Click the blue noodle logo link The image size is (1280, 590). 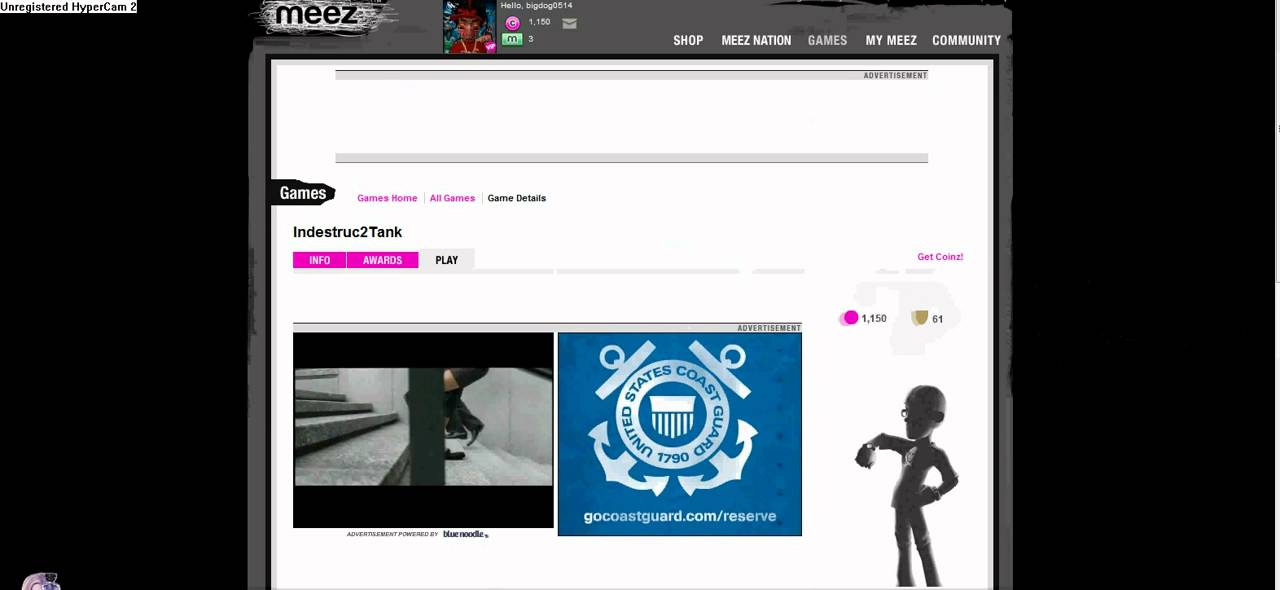pyautogui.click(x=465, y=534)
